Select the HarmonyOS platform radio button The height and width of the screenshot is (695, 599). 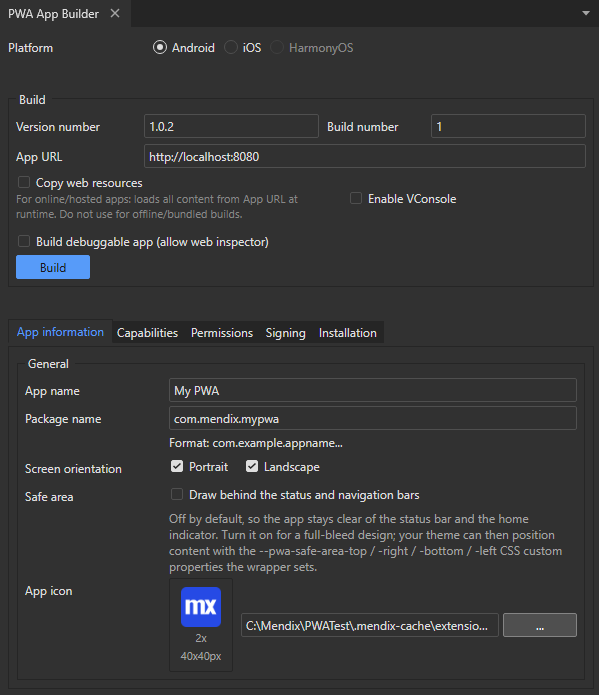tap(277, 47)
